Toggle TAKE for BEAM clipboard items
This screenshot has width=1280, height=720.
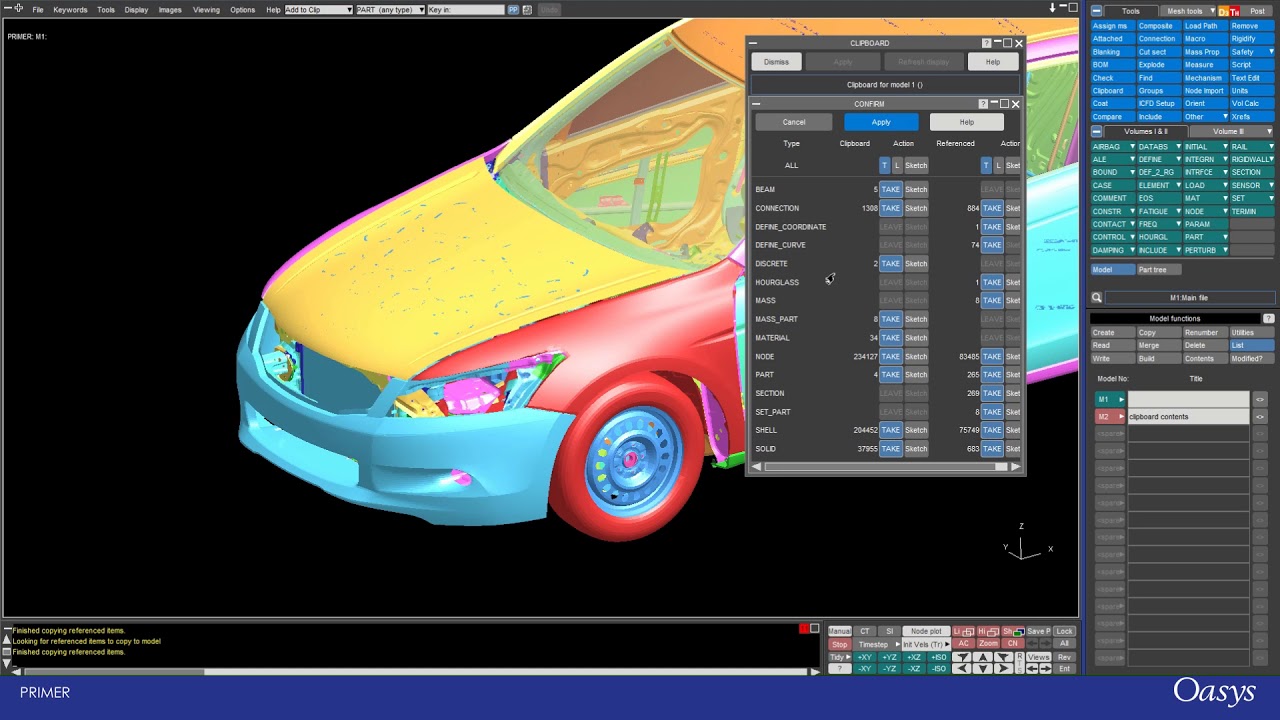coord(890,189)
